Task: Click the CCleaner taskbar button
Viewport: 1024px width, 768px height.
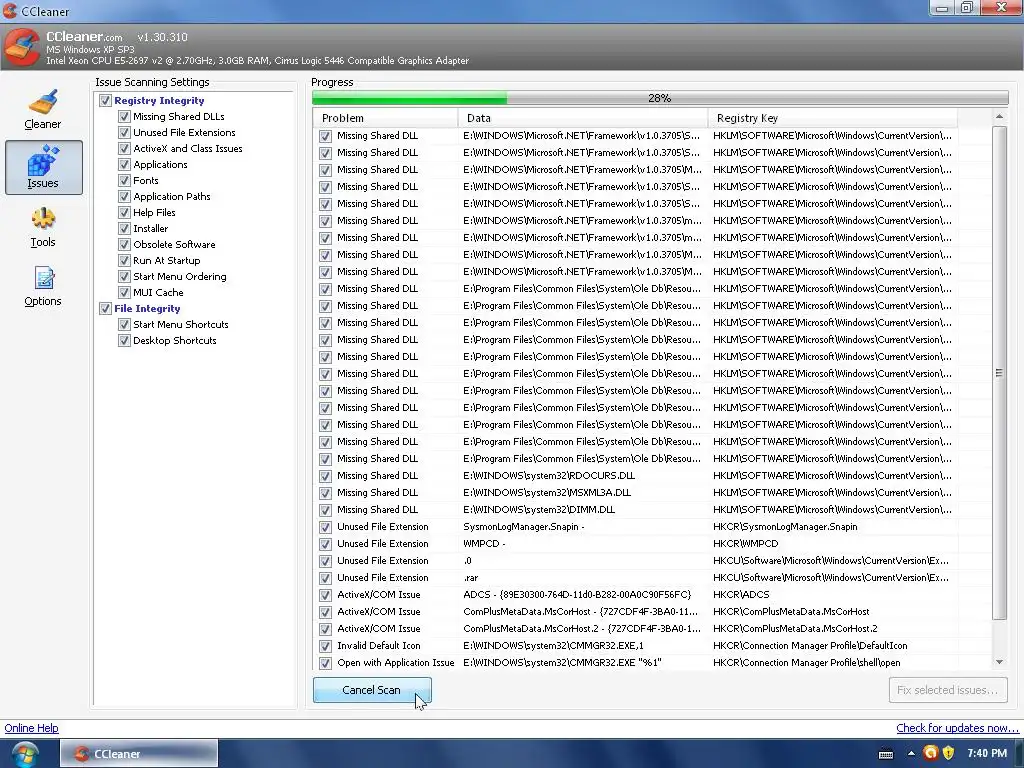Action: (139, 754)
